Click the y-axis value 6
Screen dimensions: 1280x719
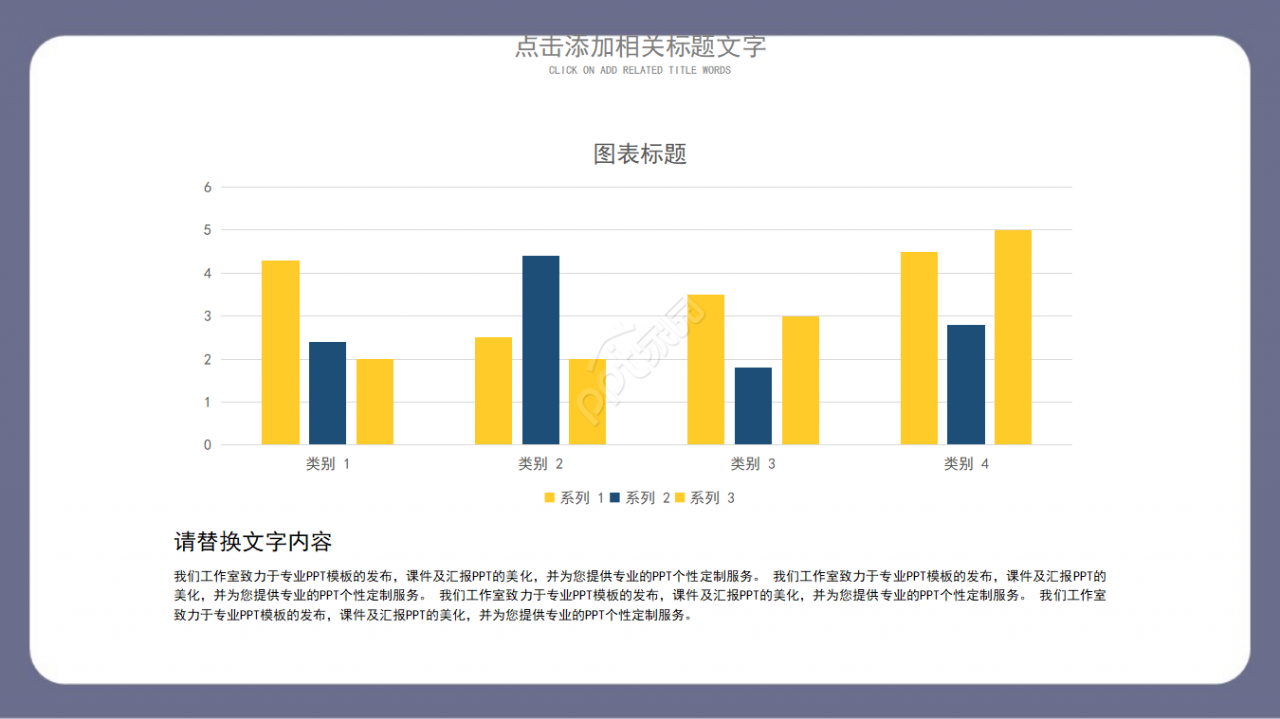(x=208, y=187)
